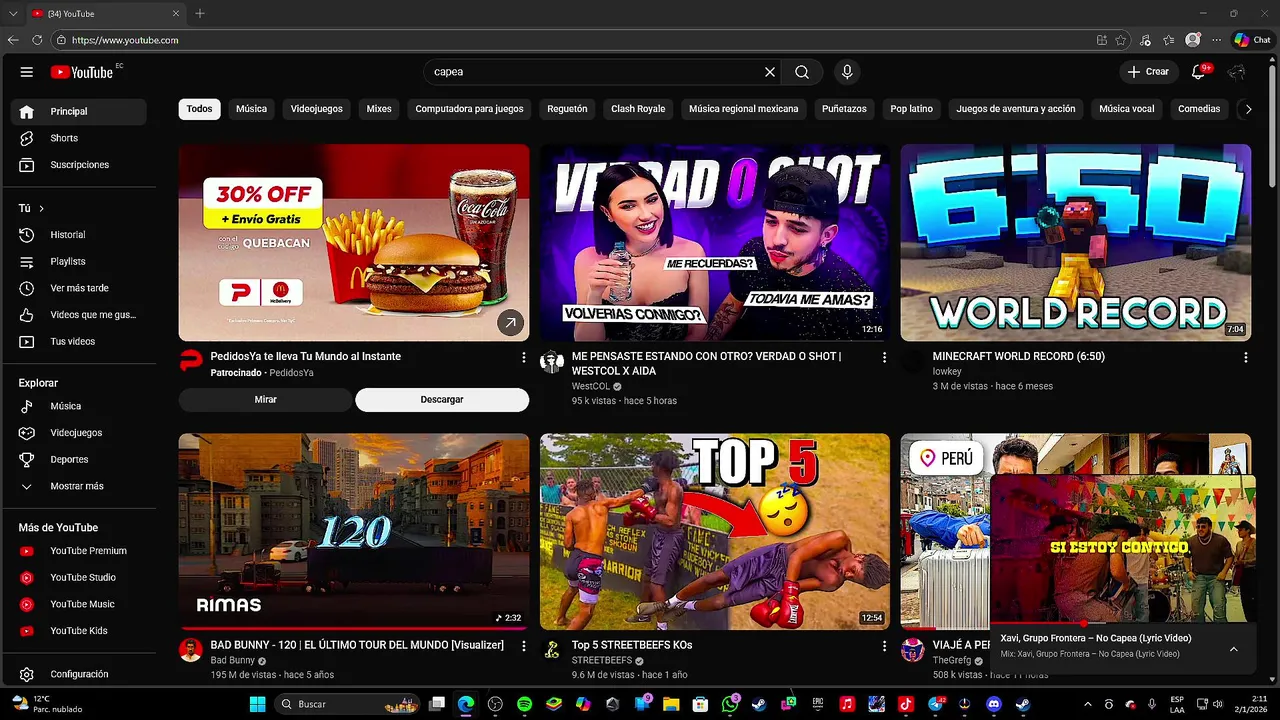Open YouTube Premium link
Image resolution: width=1280 pixels, height=720 pixels.
click(x=80, y=551)
